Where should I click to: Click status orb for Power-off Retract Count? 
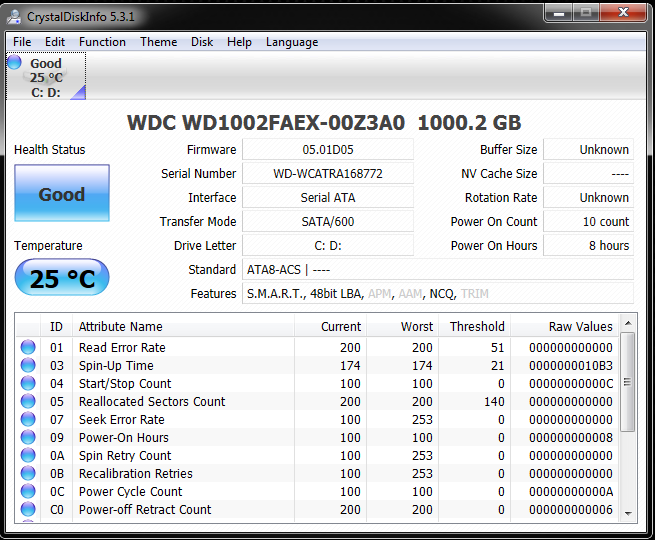(28, 509)
